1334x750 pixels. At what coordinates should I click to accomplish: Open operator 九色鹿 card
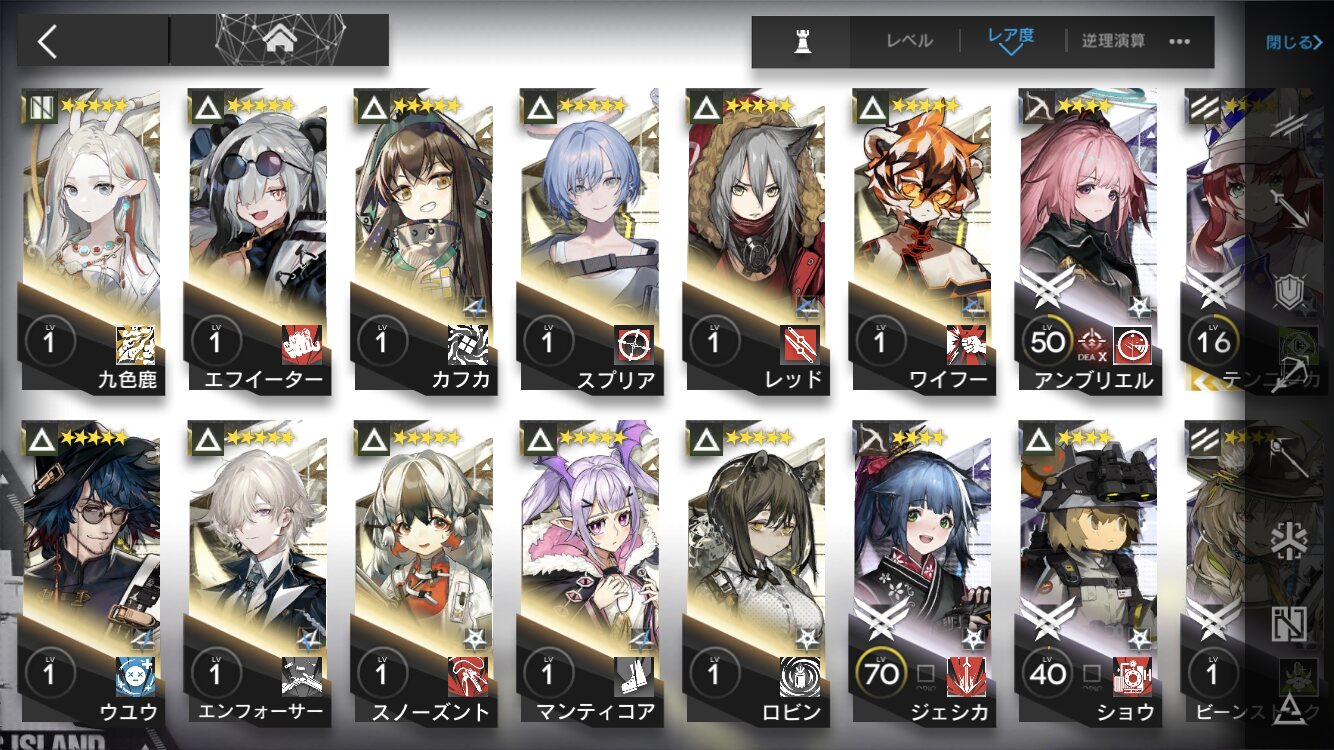pyautogui.click(x=91, y=240)
